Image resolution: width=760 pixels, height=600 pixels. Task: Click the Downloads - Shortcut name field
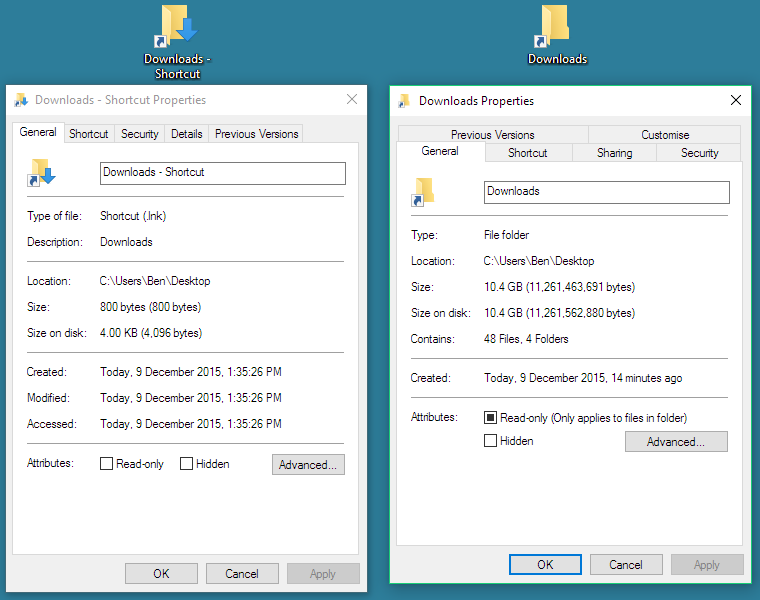(x=222, y=173)
